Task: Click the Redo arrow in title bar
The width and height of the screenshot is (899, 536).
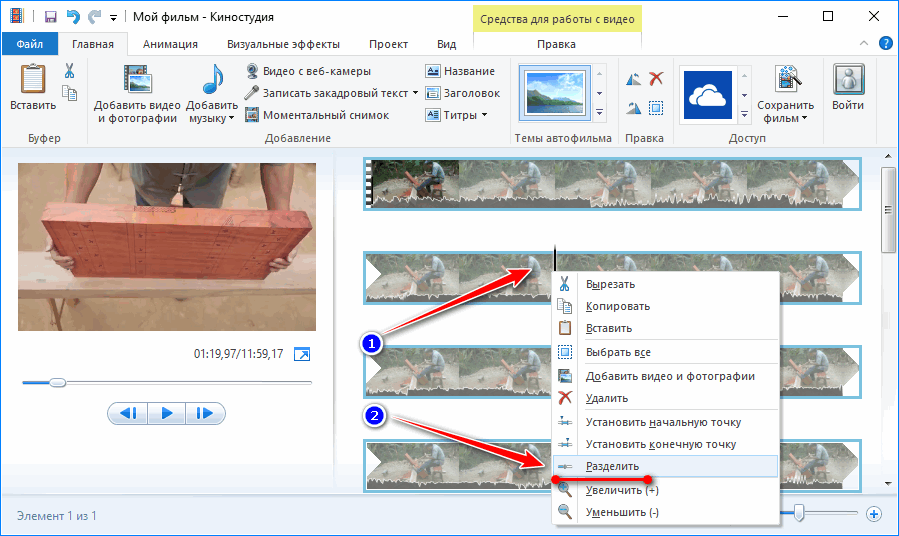Action: 94,17
